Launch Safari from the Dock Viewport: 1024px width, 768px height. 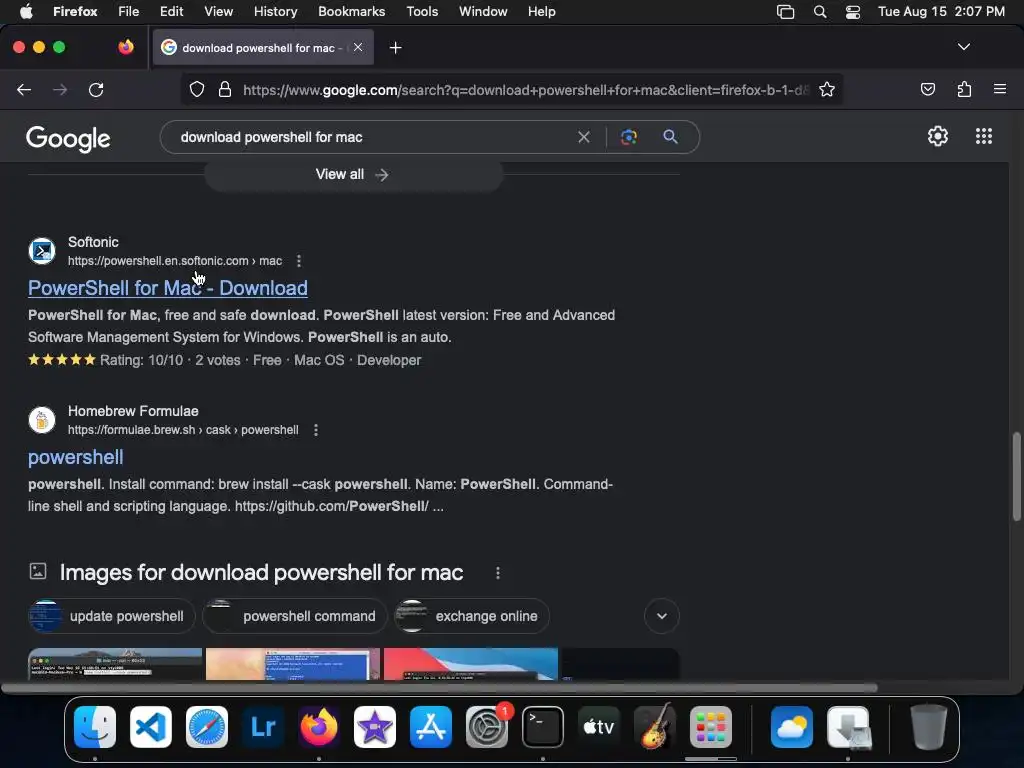207,727
